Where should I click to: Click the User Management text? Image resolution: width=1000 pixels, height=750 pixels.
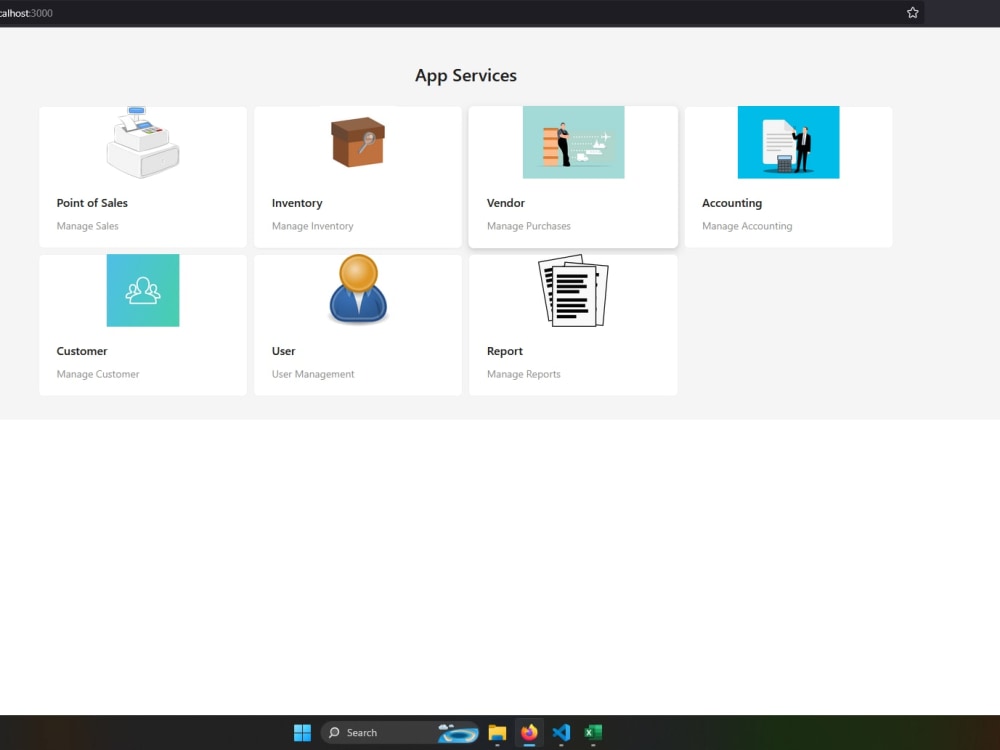tap(312, 374)
